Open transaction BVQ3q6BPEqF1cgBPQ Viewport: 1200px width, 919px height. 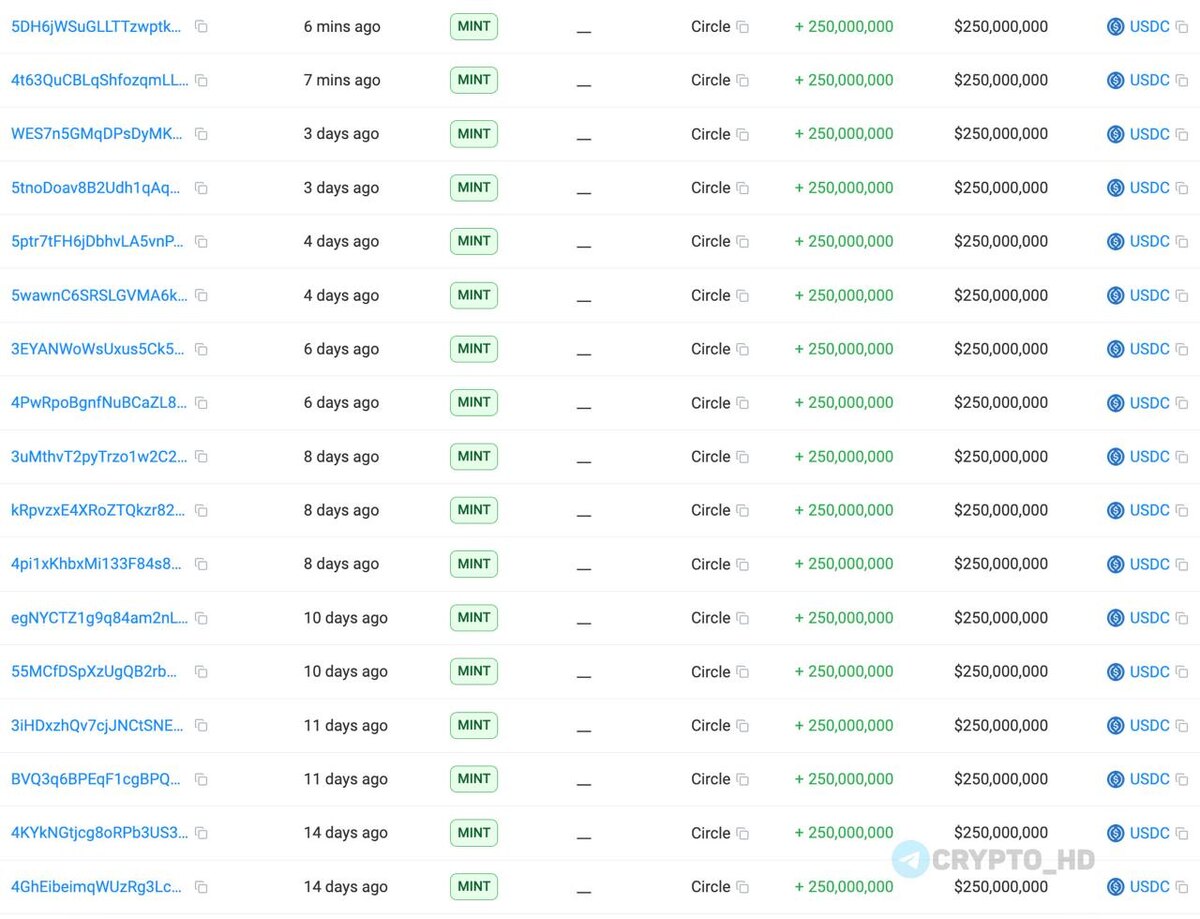(97, 779)
